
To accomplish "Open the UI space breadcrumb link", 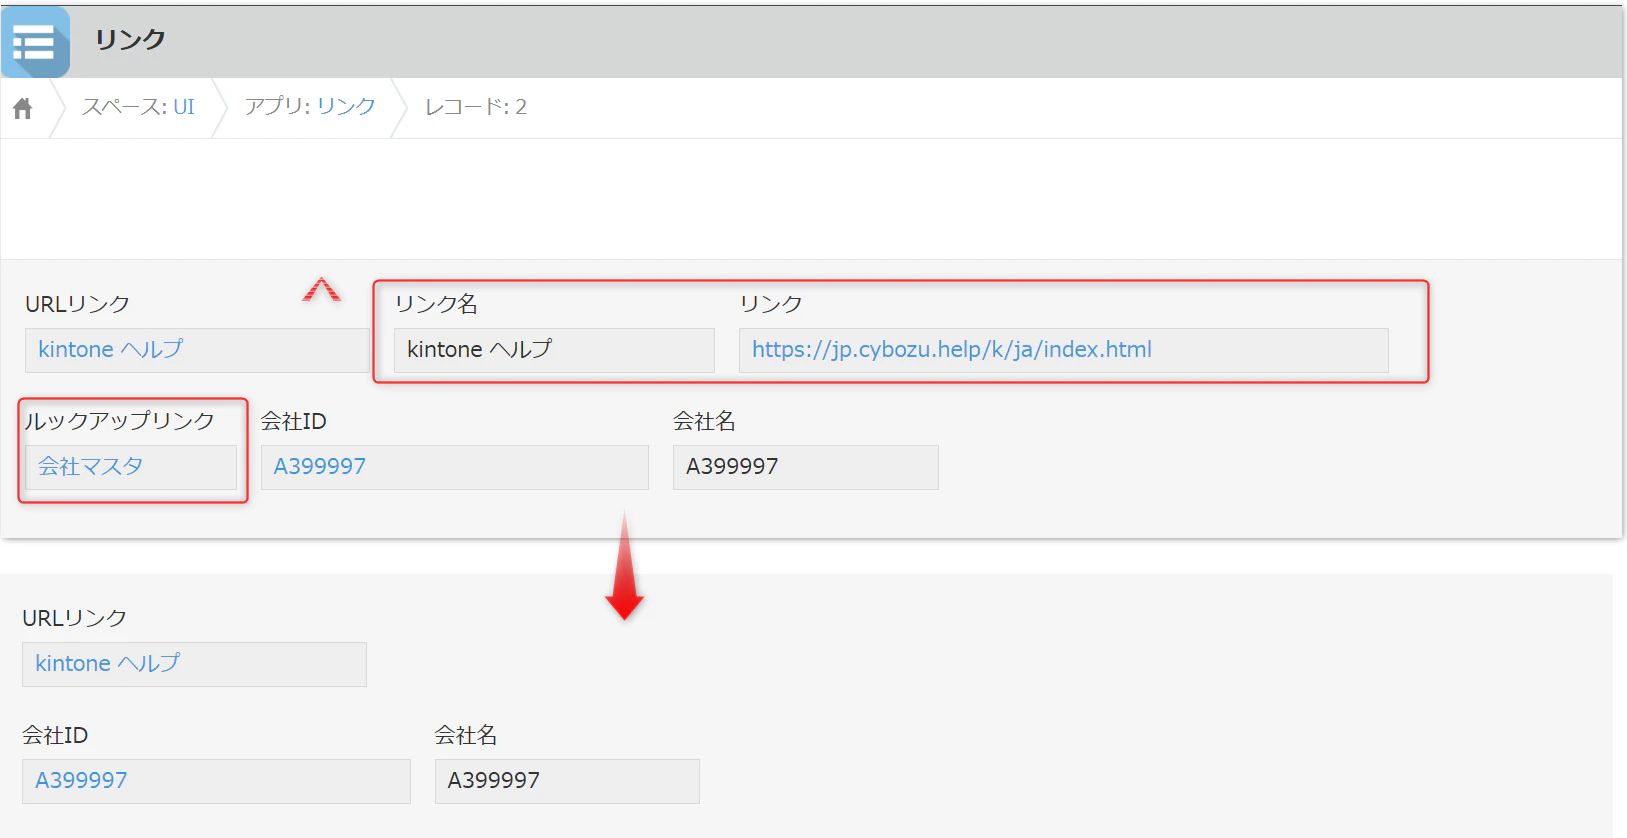I will (x=184, y=107).
